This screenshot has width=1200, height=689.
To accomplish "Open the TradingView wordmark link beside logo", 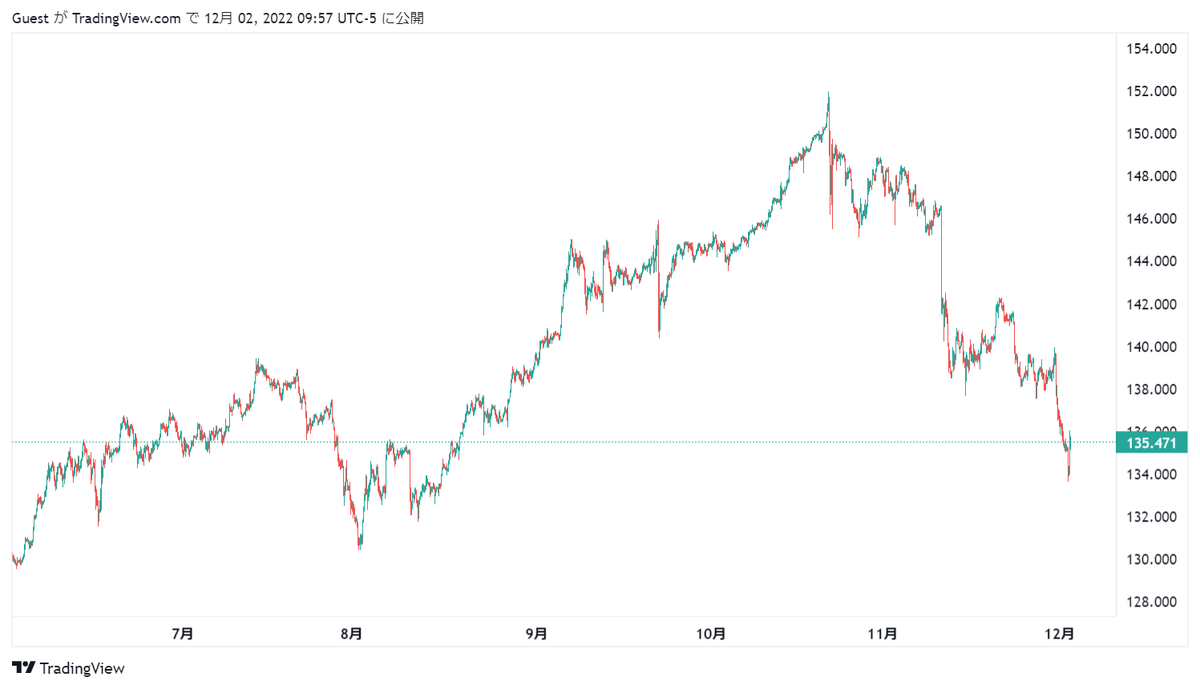I will [x=83, y=668].
